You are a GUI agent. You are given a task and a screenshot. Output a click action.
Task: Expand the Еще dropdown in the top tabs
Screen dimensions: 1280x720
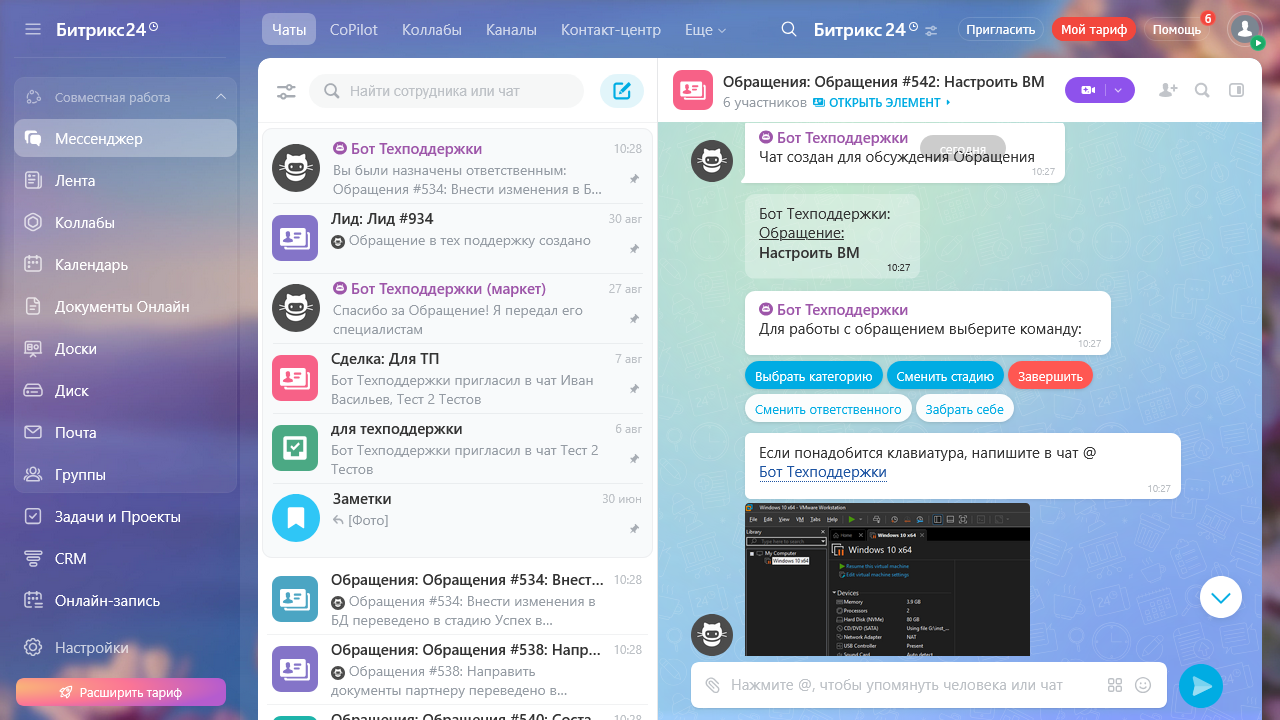click(x=705, y=30)
